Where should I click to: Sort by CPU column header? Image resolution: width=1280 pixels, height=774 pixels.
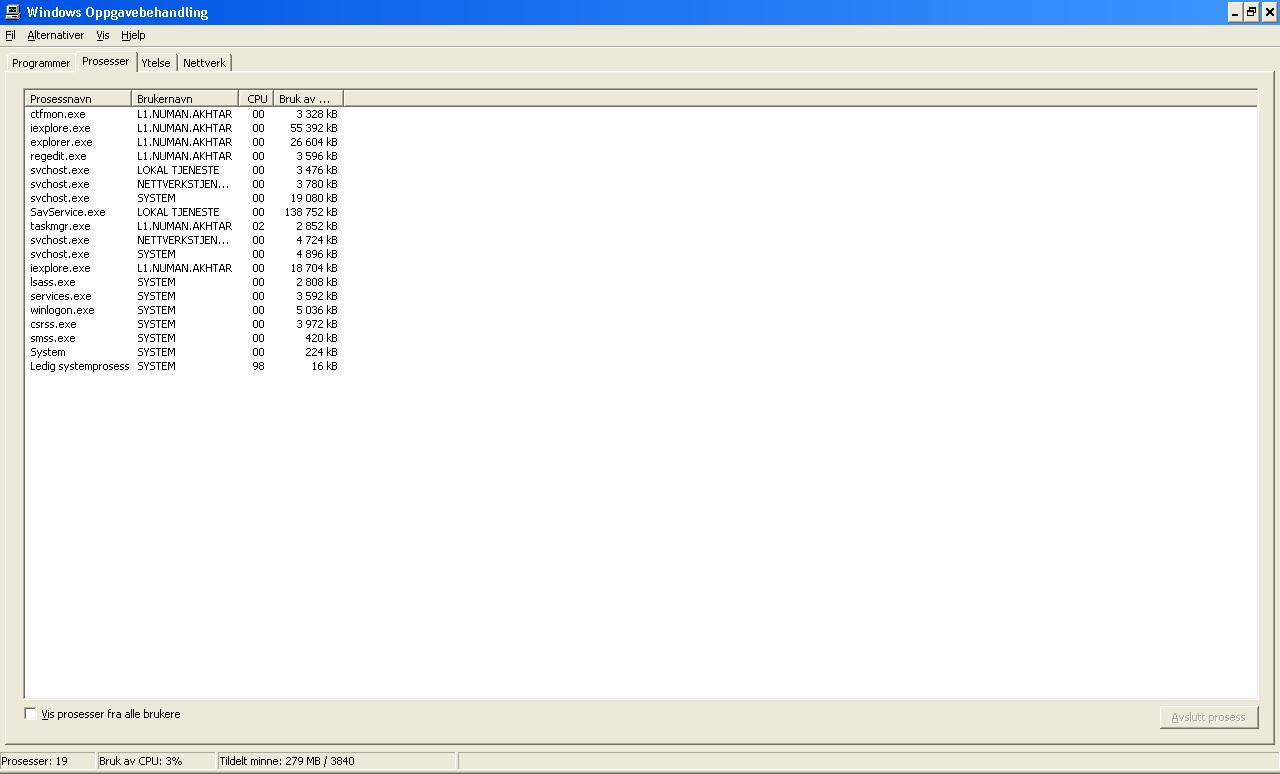pos(257,99)
